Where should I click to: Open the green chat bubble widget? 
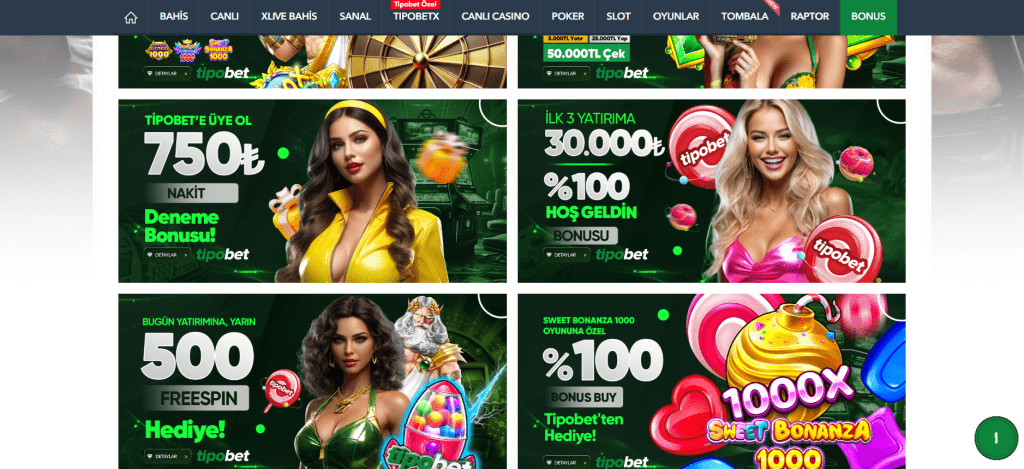[x=996, y=438]
